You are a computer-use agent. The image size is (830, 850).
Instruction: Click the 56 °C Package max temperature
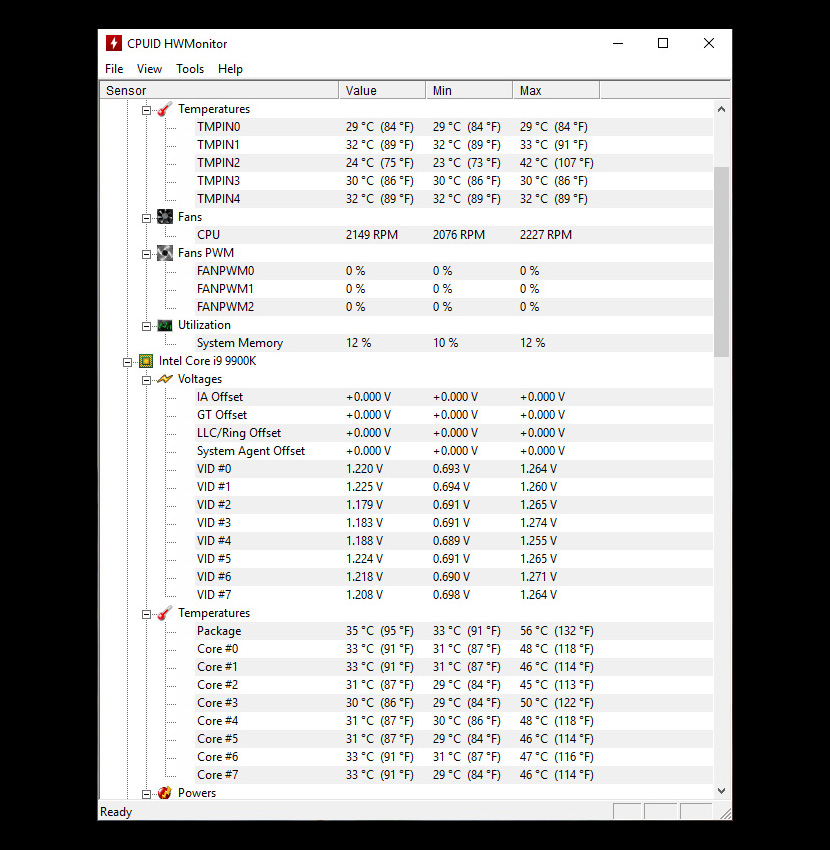(557, 631)
